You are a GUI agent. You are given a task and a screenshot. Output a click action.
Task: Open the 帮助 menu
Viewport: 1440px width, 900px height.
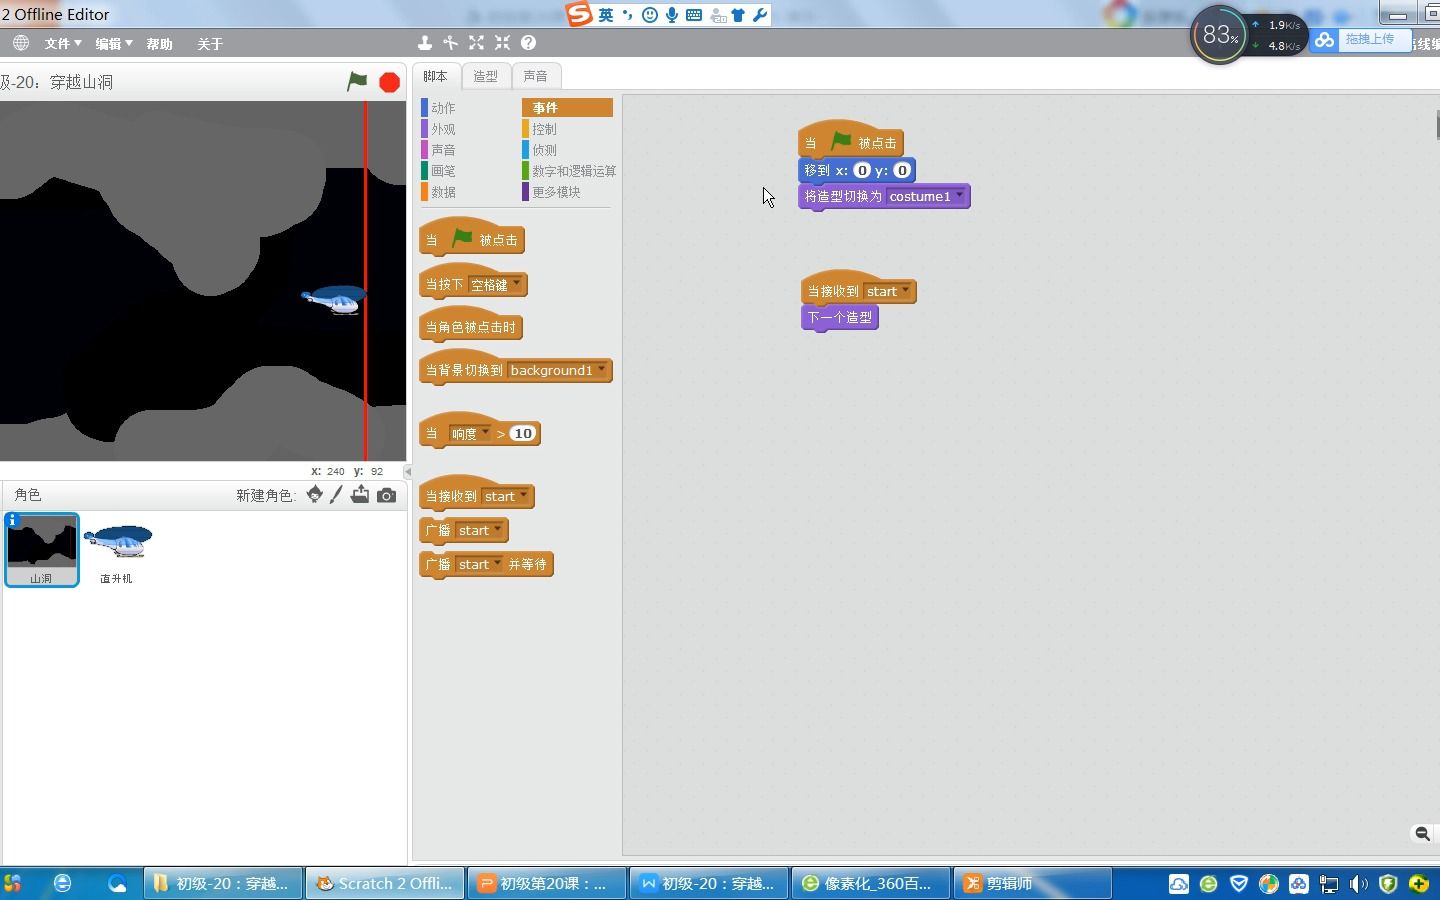tap(159, 43)
